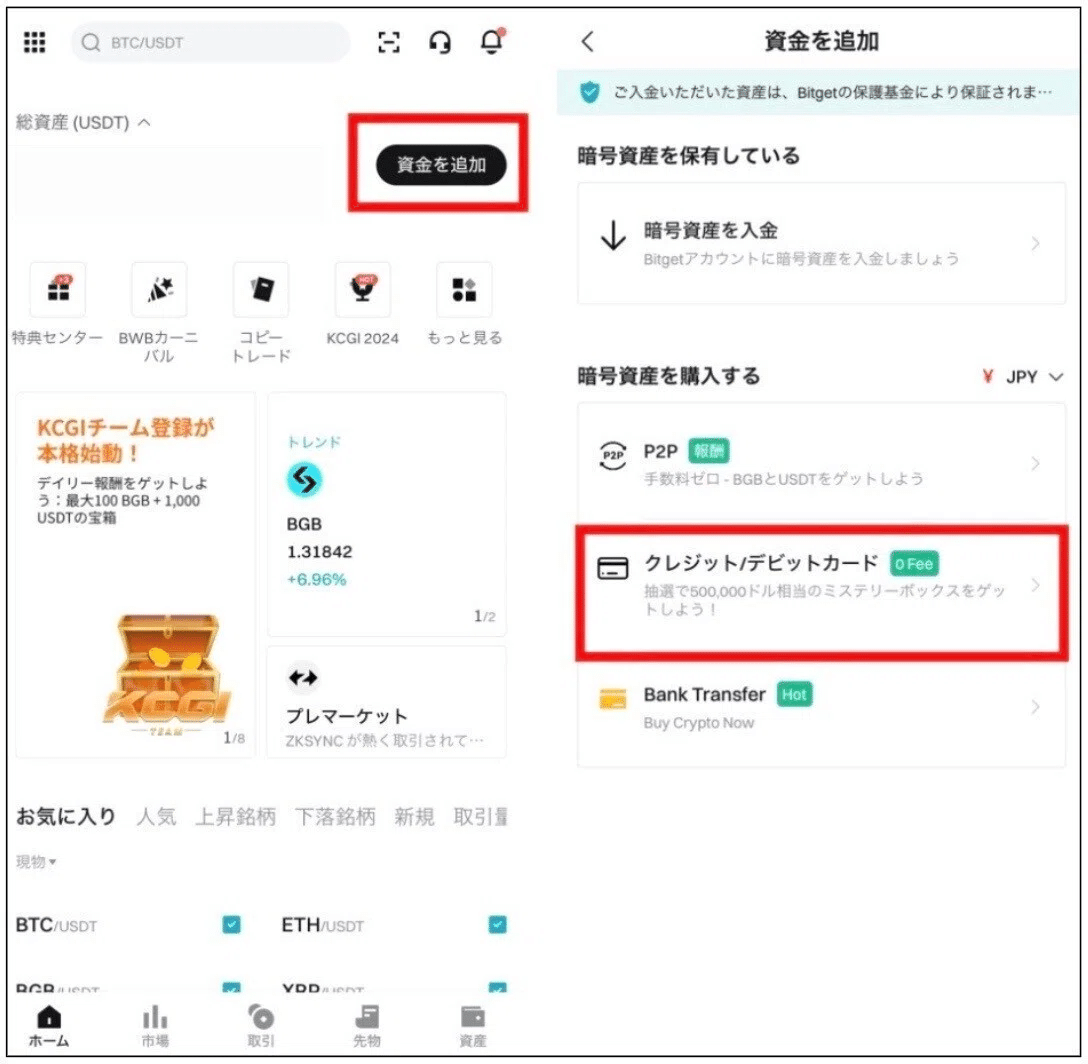The image size is (1088, 1064).
Task: Open the apps grid menu
Action: (x=34, y=42)
